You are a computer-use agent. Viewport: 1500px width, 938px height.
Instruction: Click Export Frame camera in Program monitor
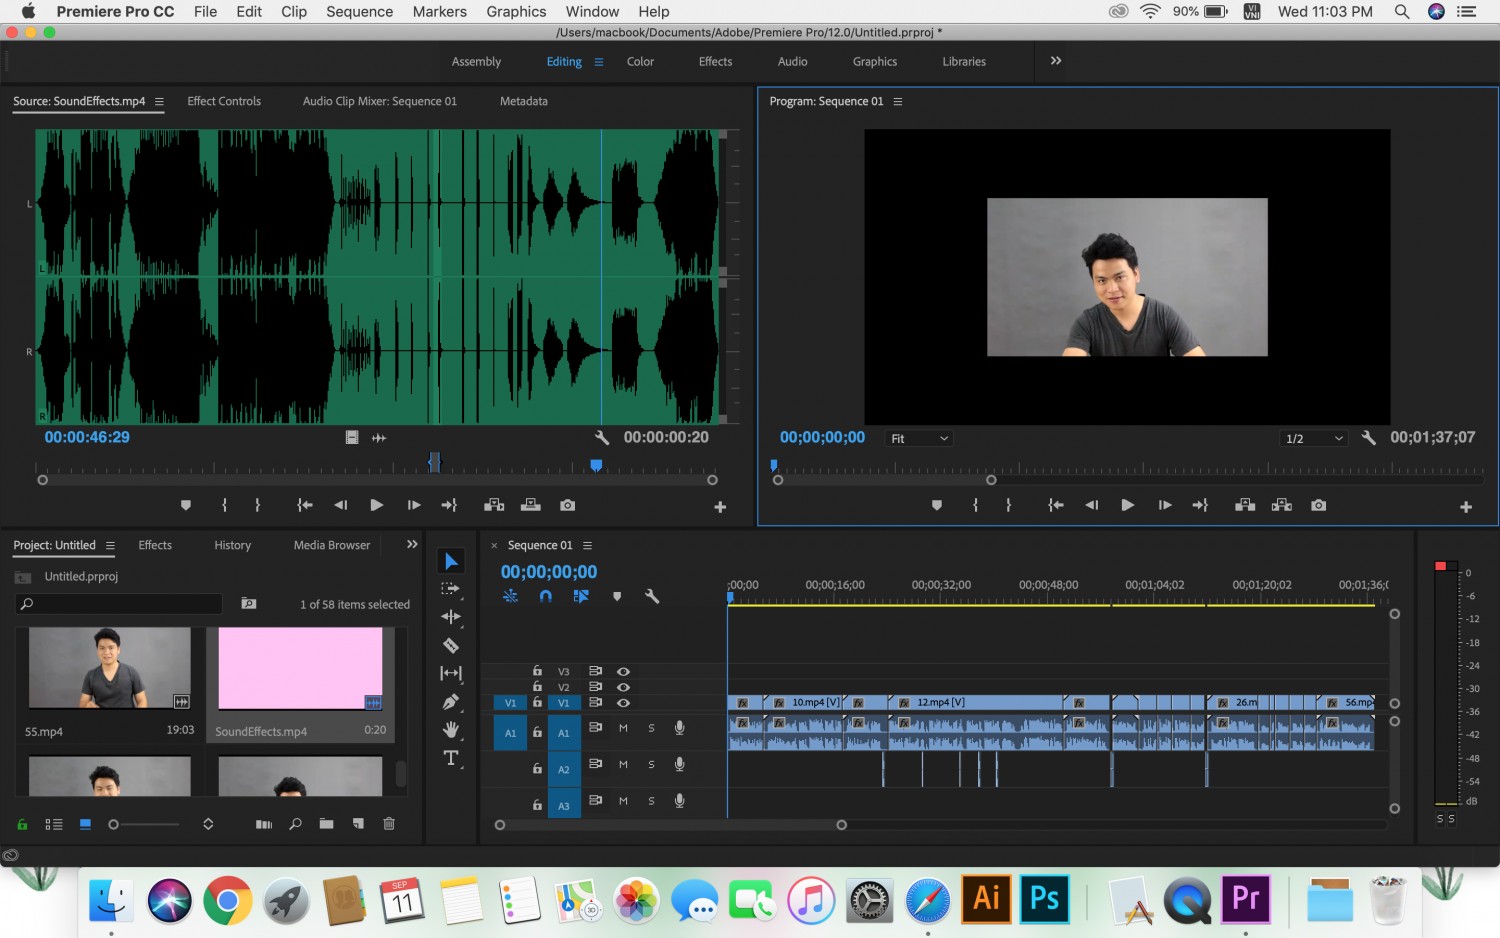1319,505
